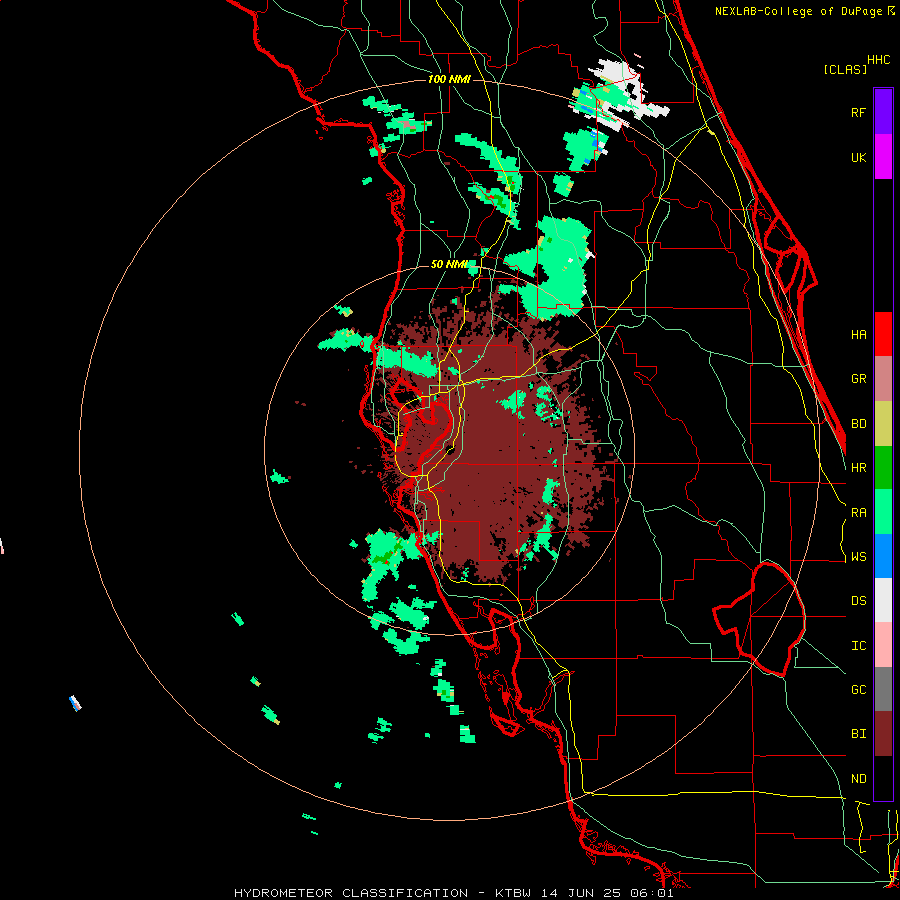Click 'NEXLAB-College of DuPage' text
The image size is (900, 900).
coord(800,11)
